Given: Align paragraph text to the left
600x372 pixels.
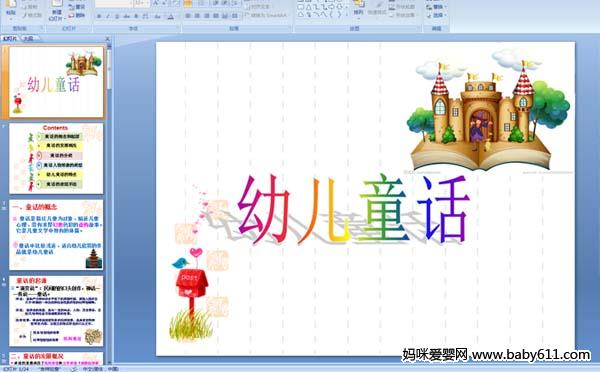Looking at the screenshot, I should [x=188, y=16].
